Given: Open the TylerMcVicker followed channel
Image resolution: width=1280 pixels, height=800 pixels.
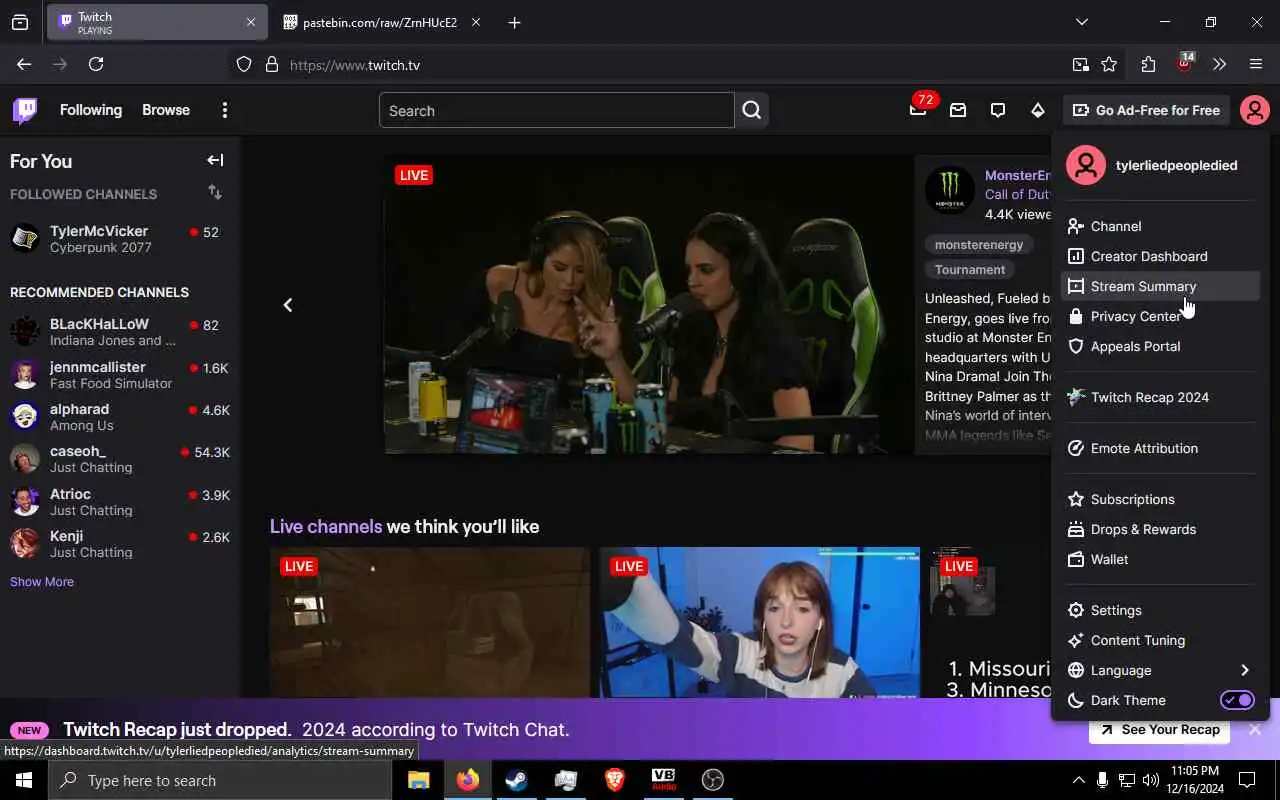Looking at the screenshot, I should pyautogui.click(x=120, y=239).
